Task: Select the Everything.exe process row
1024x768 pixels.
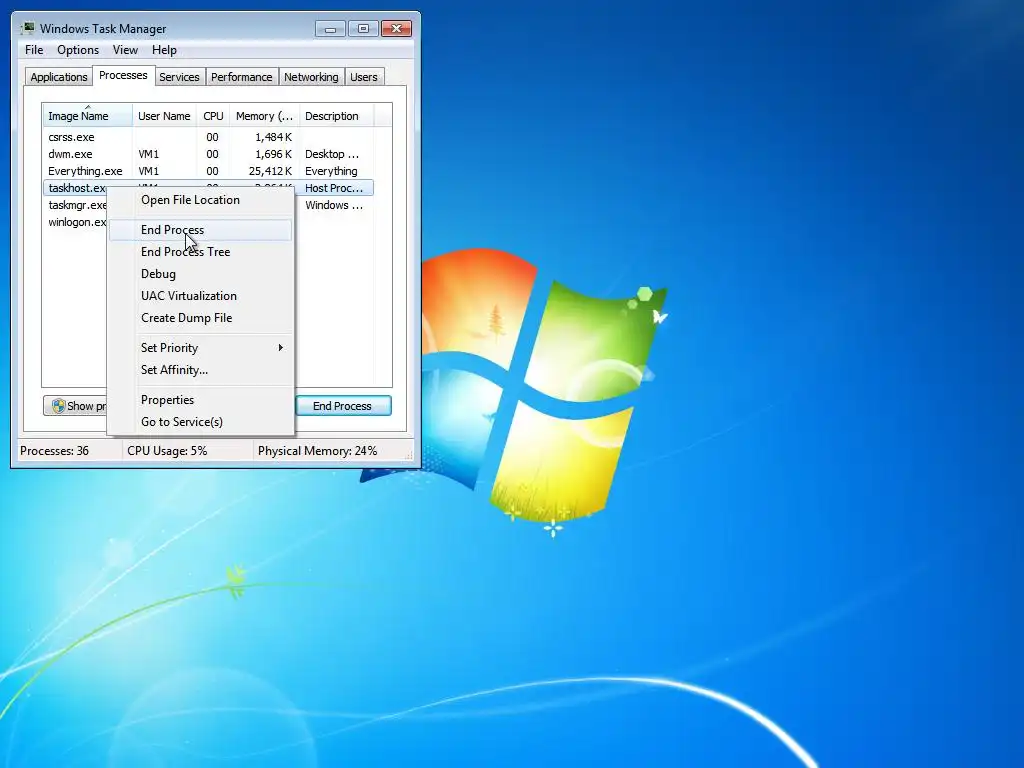Action: pos(208,171)
